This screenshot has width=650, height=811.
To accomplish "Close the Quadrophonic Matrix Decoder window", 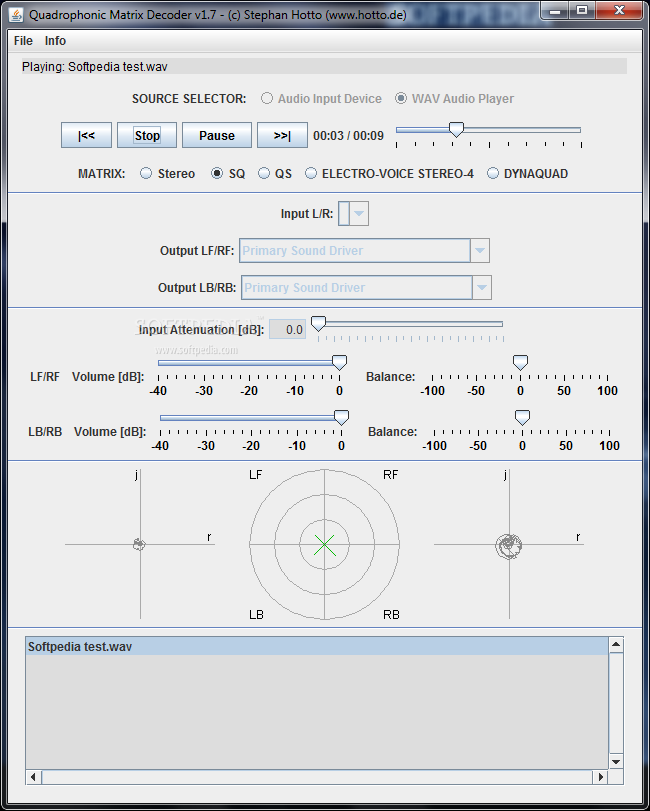I will [619, 11].
